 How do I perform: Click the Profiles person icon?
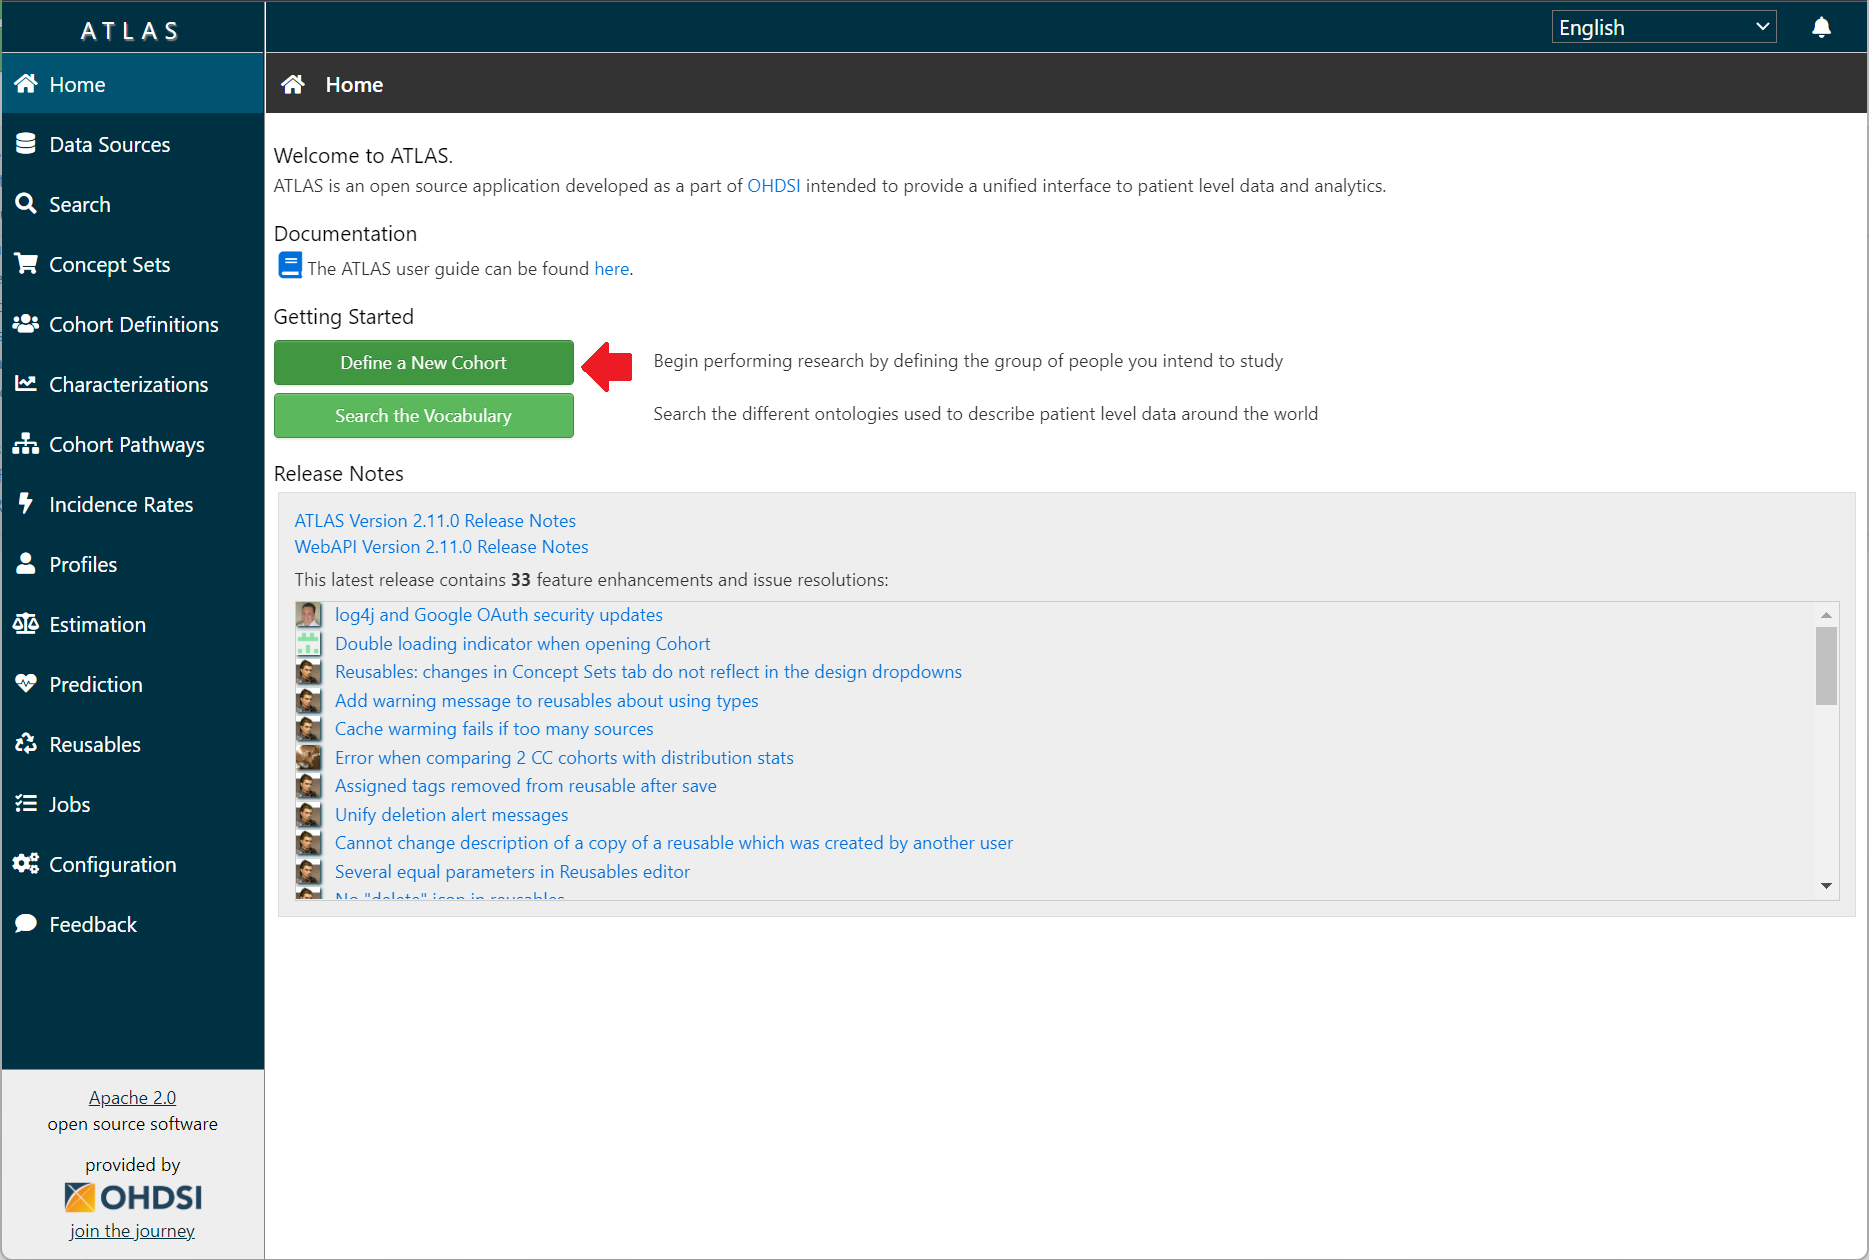[26, 564]
